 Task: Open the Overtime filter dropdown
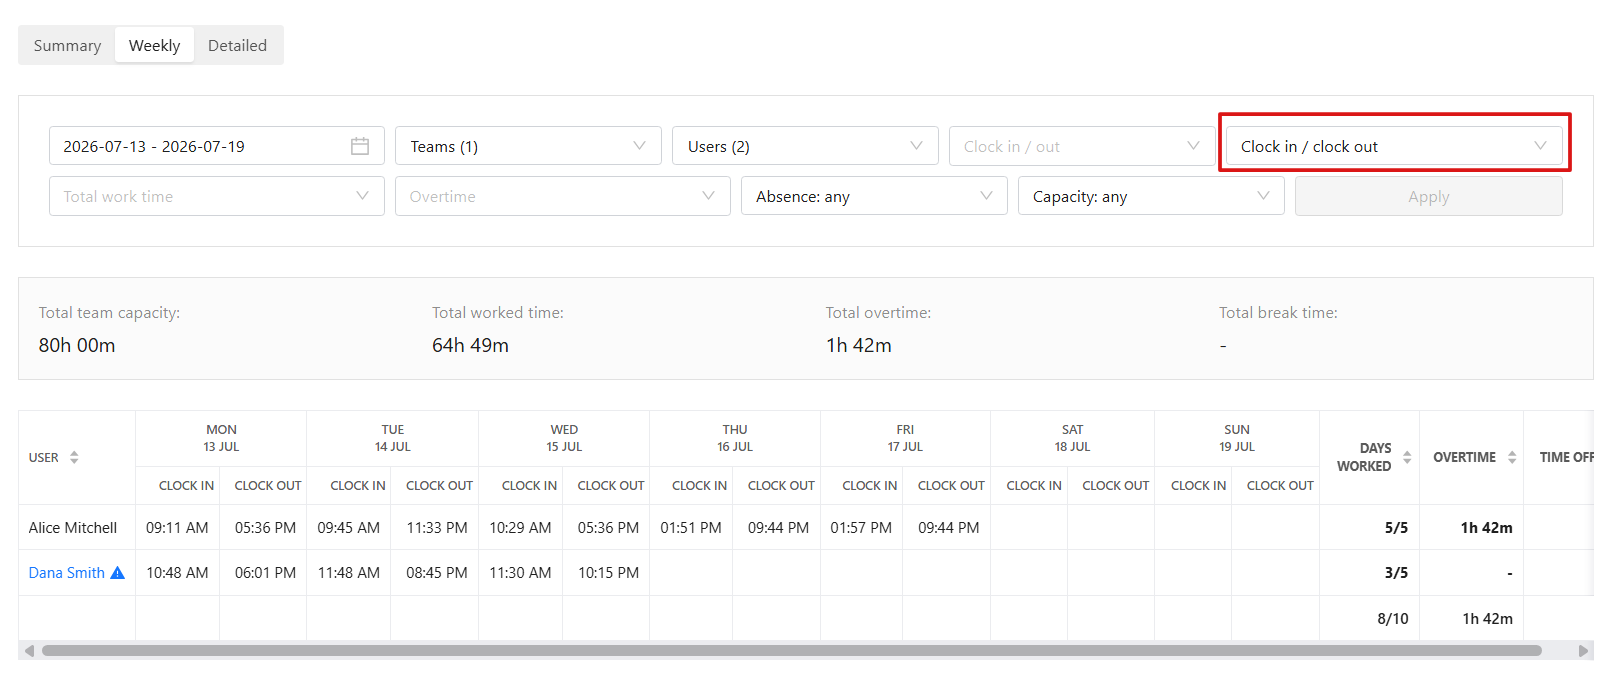(x=563, y=196)
